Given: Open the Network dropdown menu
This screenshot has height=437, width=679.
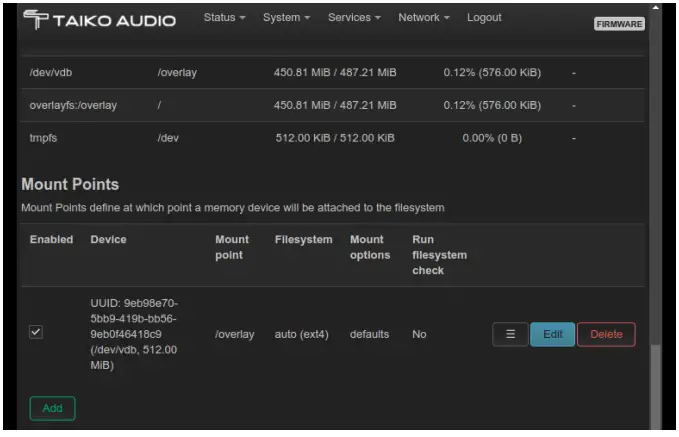Looking at the screenshot, I should tap(423, 18).
